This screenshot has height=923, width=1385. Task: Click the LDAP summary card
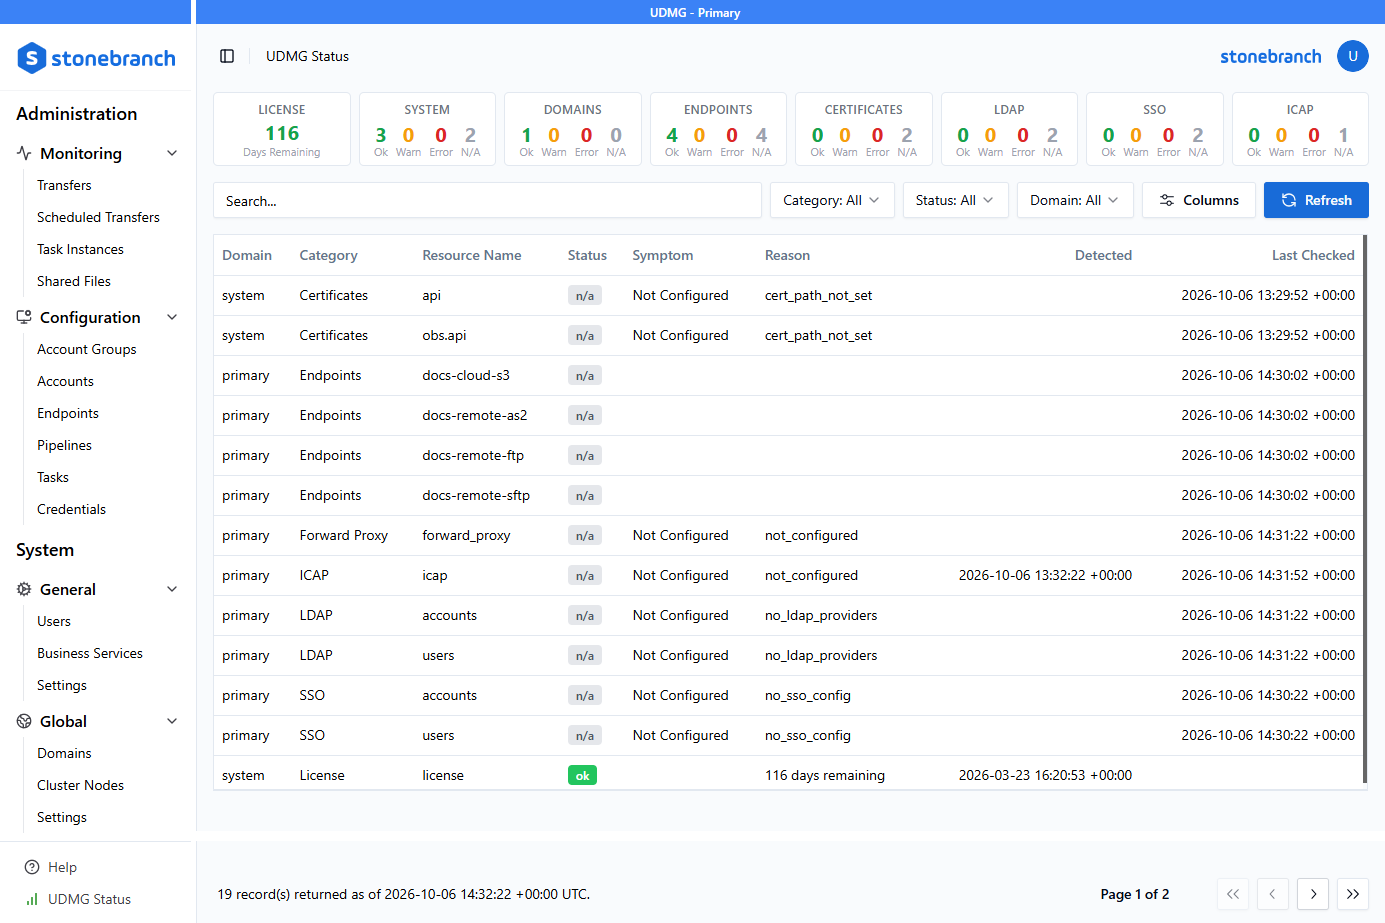1009,129
